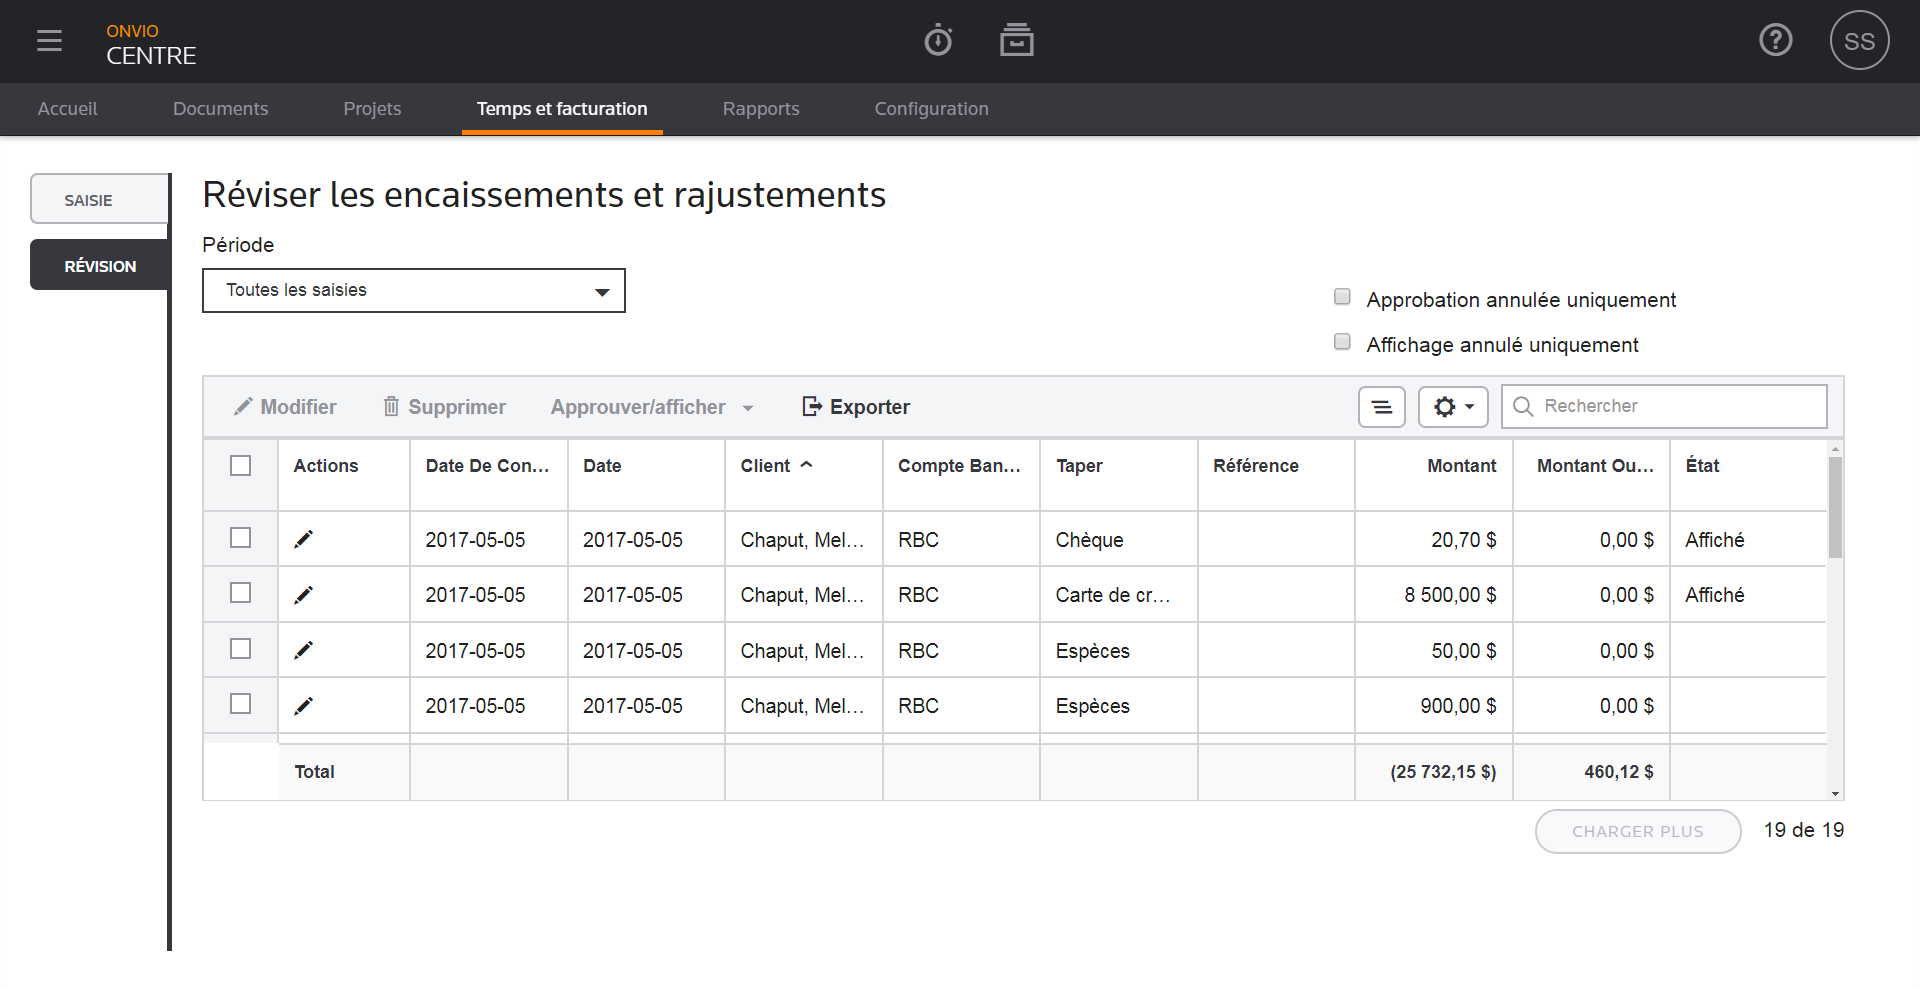Viewport: 1920px width, 989px height.
Task: Open the SS user profile avatar
Action: coord(1859,41)
